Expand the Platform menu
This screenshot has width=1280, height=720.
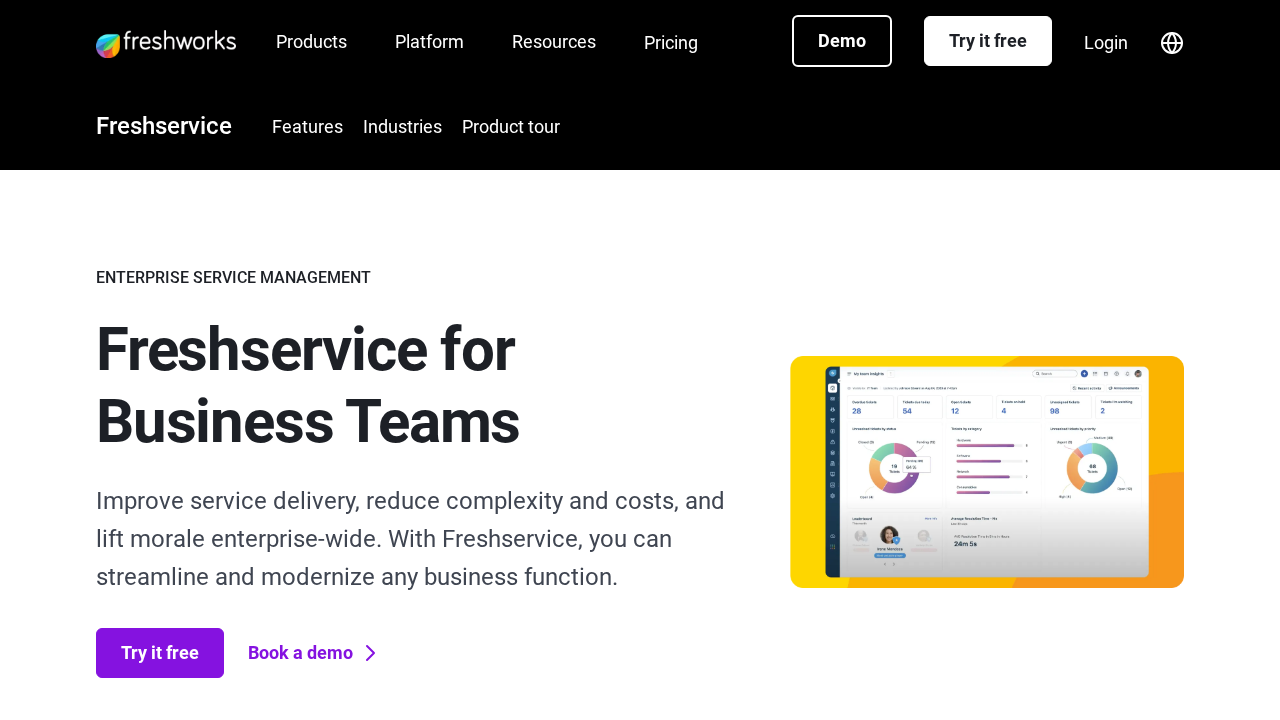tap(429, 42)
